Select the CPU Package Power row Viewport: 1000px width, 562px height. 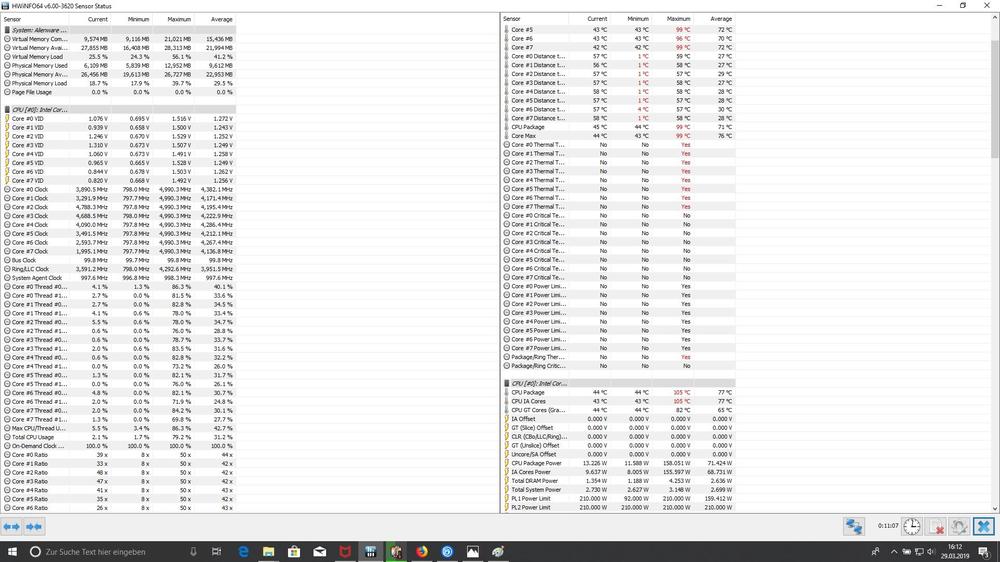click(x=539, y=463)
